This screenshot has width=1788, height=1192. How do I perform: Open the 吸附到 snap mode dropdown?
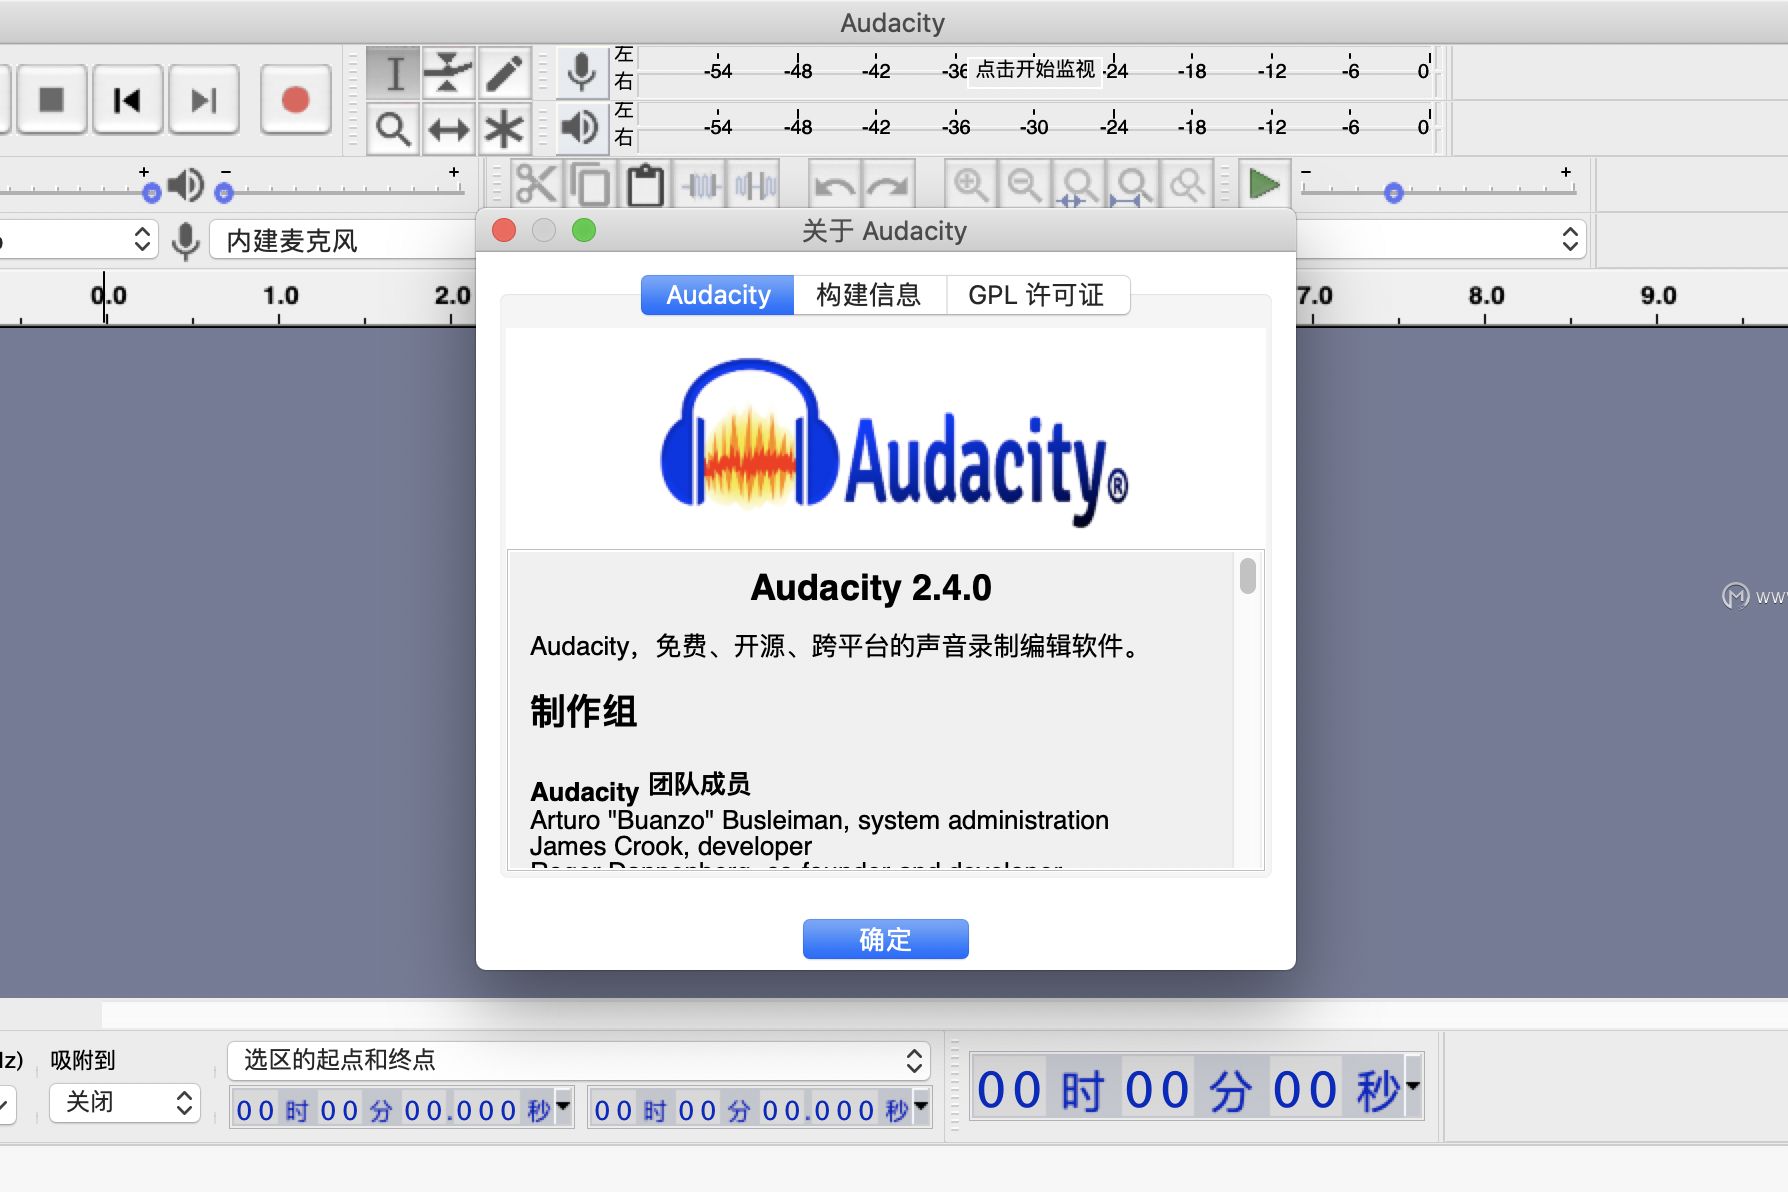coord(124,1102)
